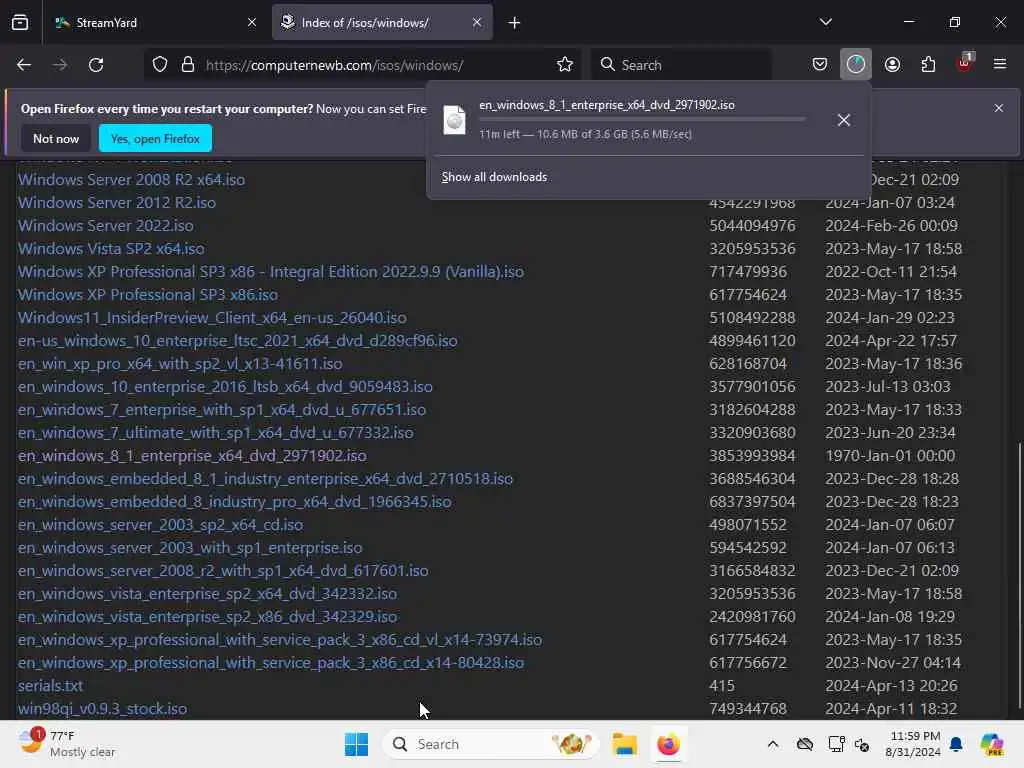1024x768 pixels.
Task: Open en_windows_7_ultimate_with_sp1 ISO link
Action: 216,432
